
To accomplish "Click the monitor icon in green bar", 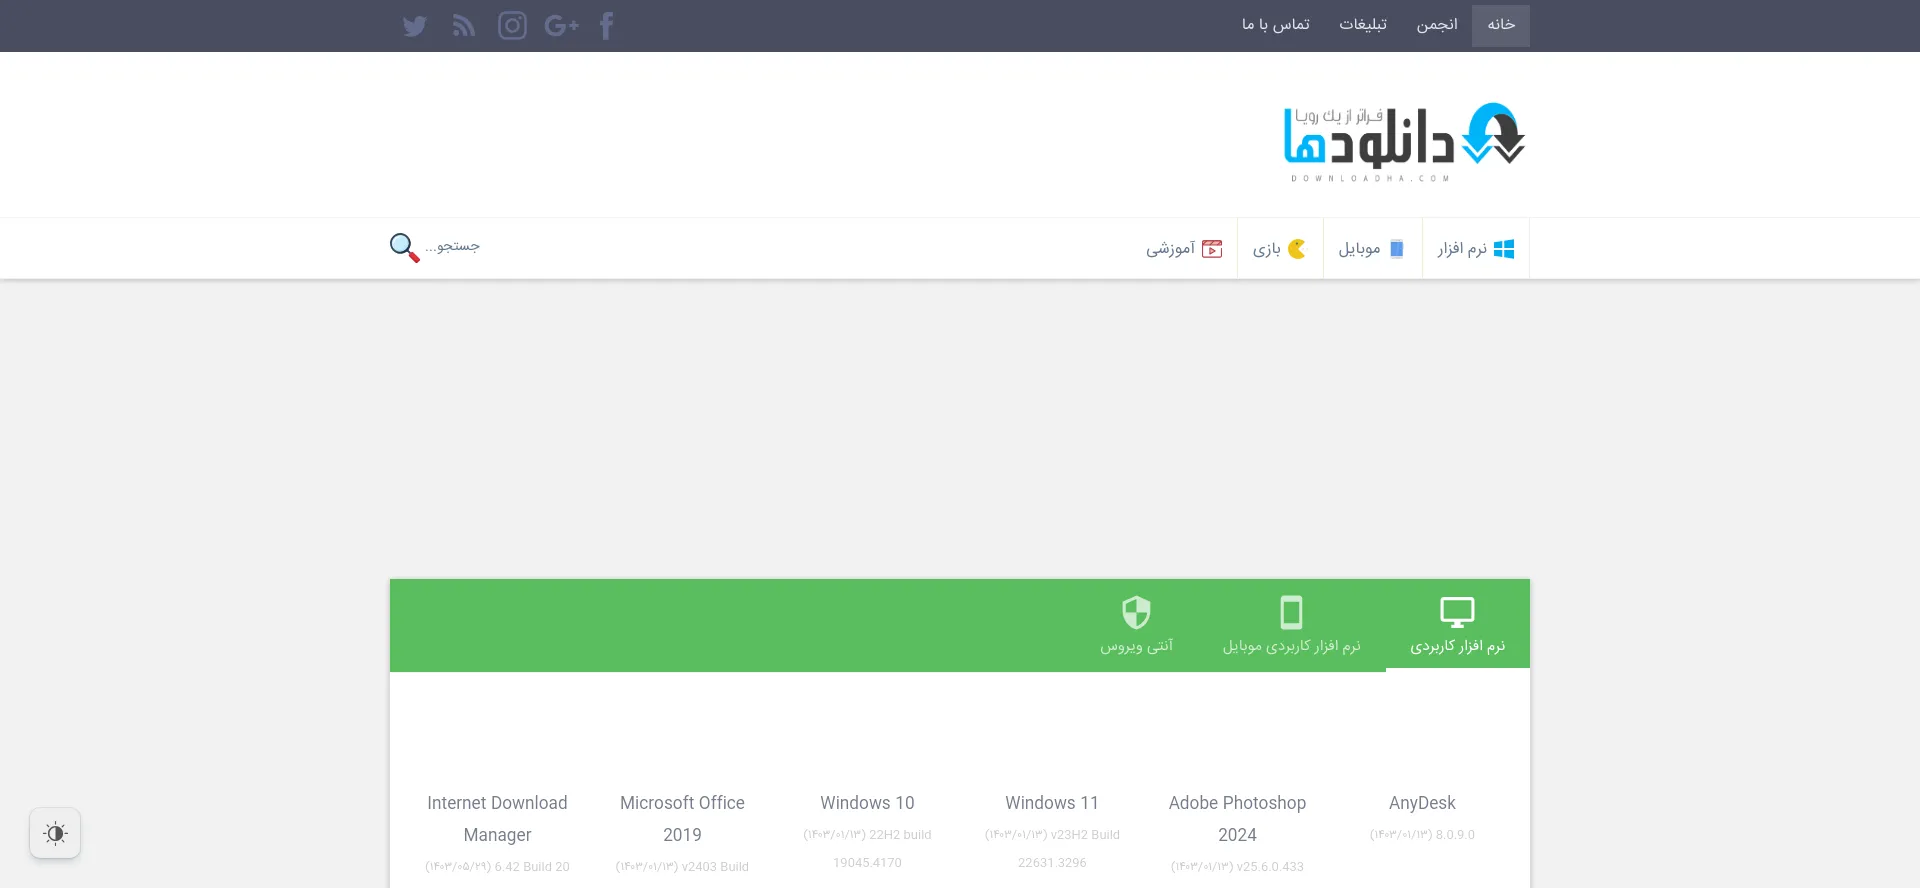I will 1457,611.
